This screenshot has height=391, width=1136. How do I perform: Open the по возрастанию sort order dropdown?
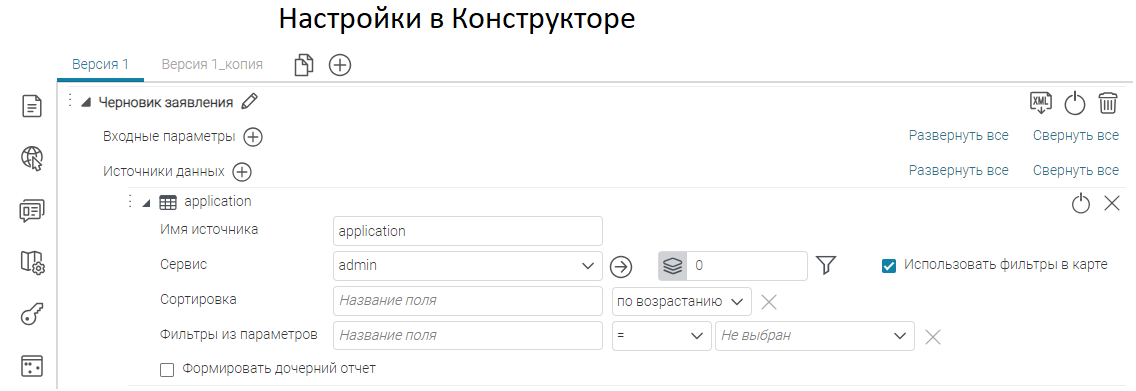pyautogui.click(x=682, y=301)
